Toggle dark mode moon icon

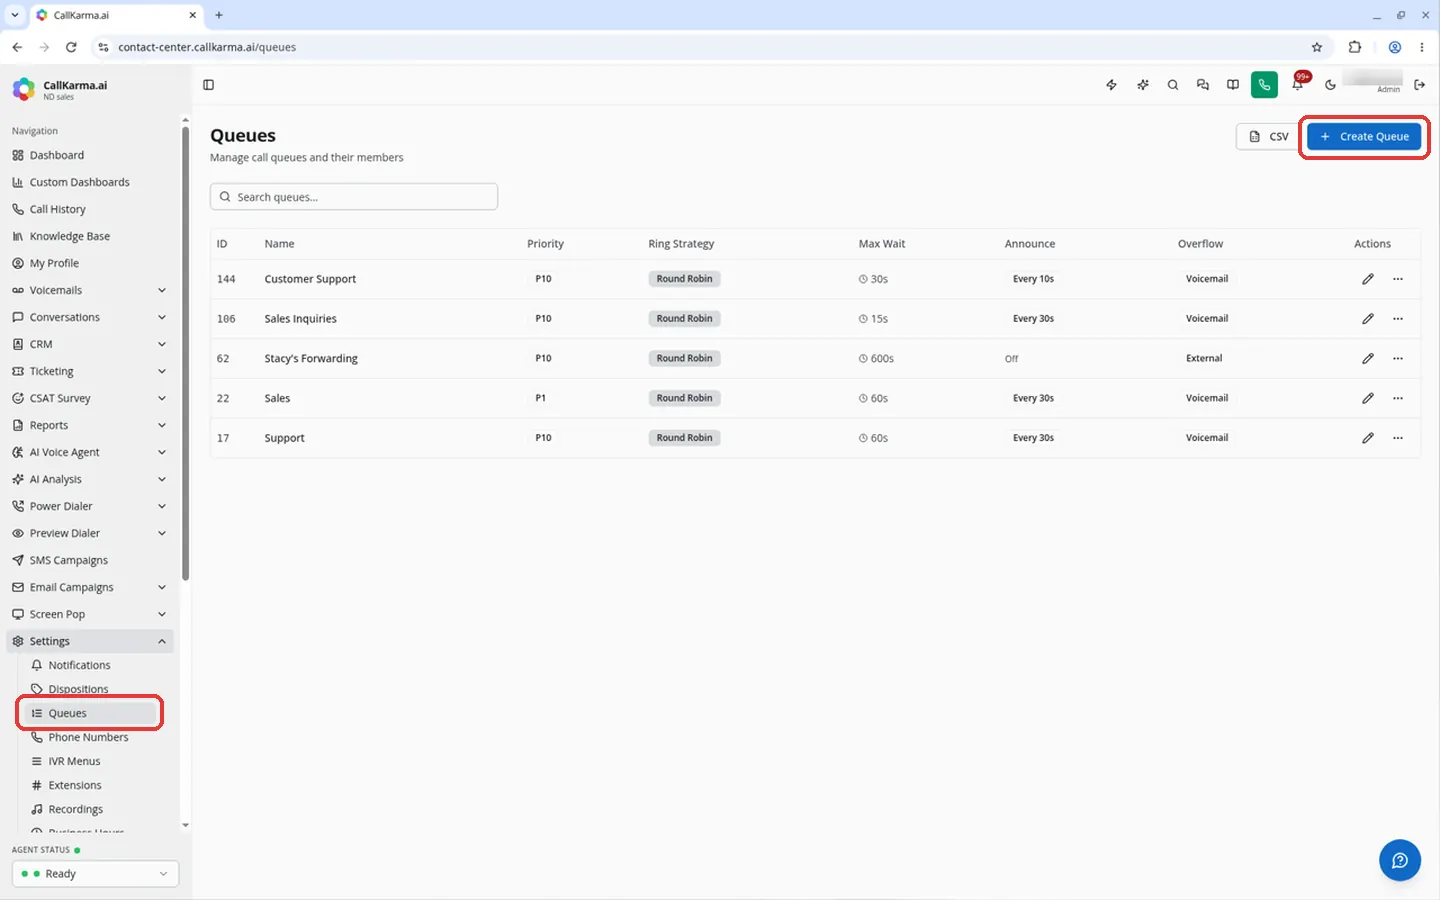[1330, 85]
